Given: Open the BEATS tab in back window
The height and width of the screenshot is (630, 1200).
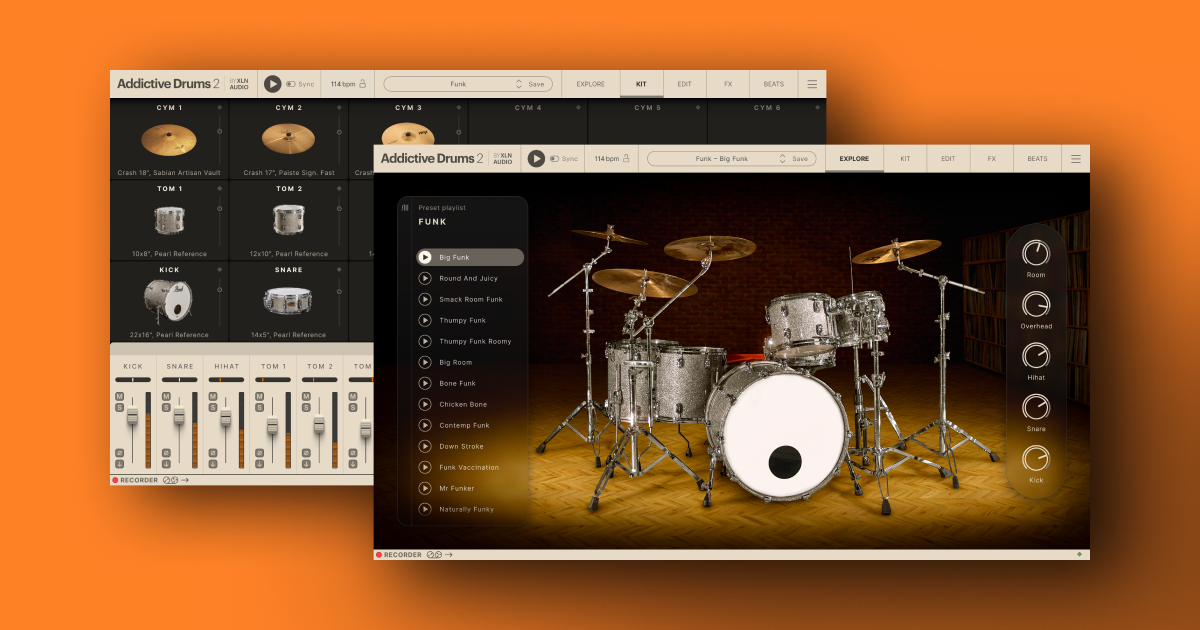Looking at the screenshot, I should tap(774, 84).
